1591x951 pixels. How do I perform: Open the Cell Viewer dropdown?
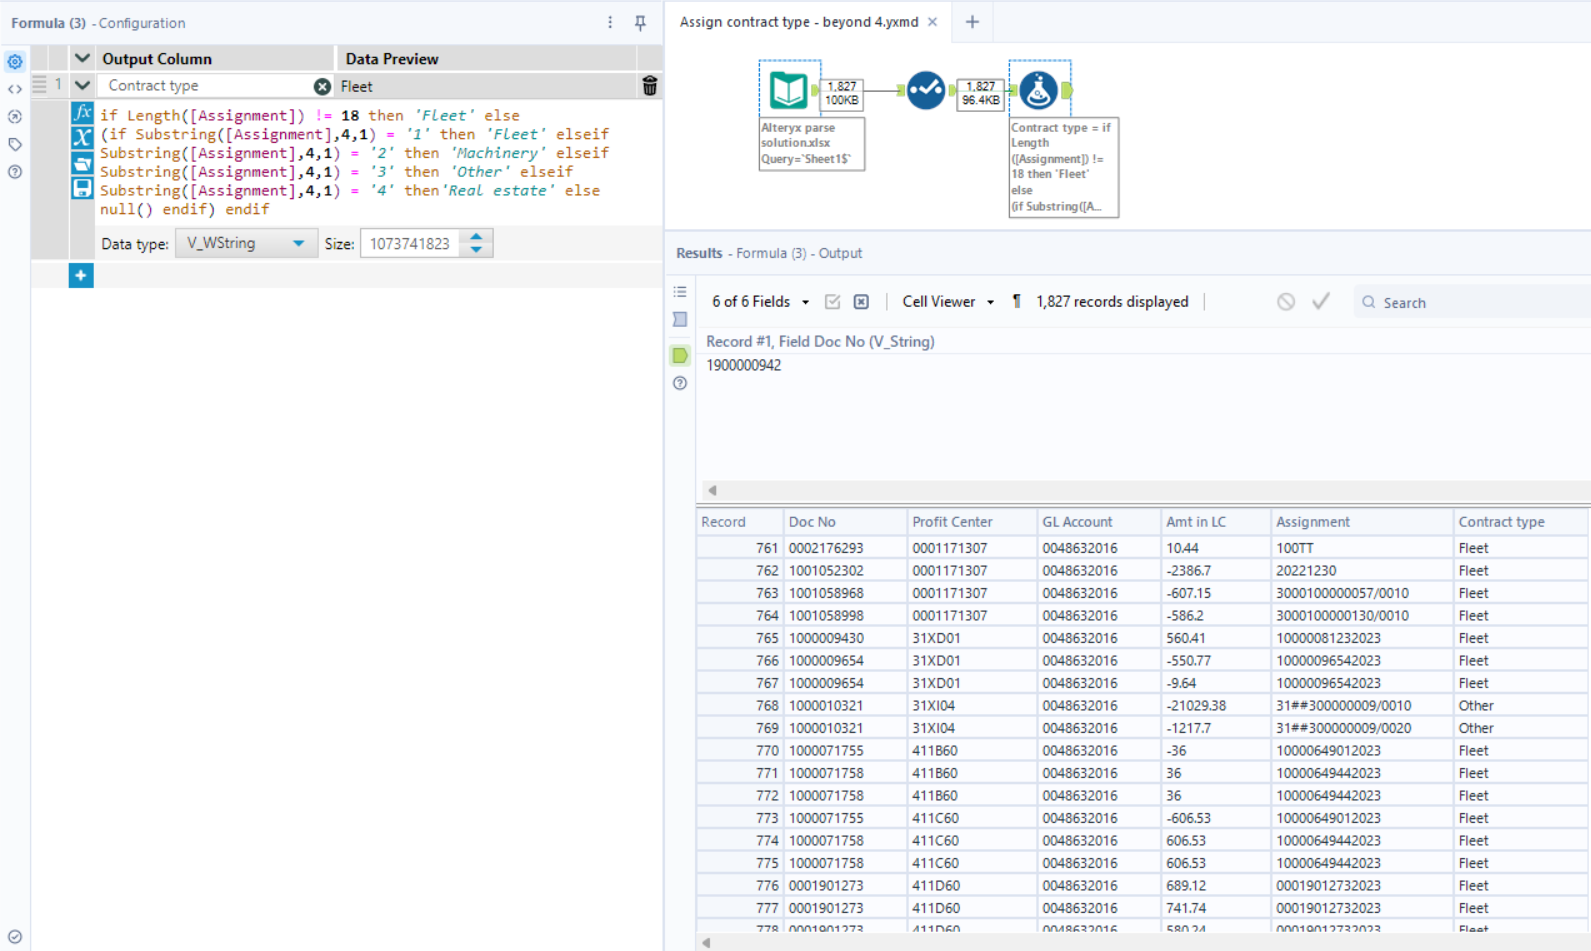(947, 302)
